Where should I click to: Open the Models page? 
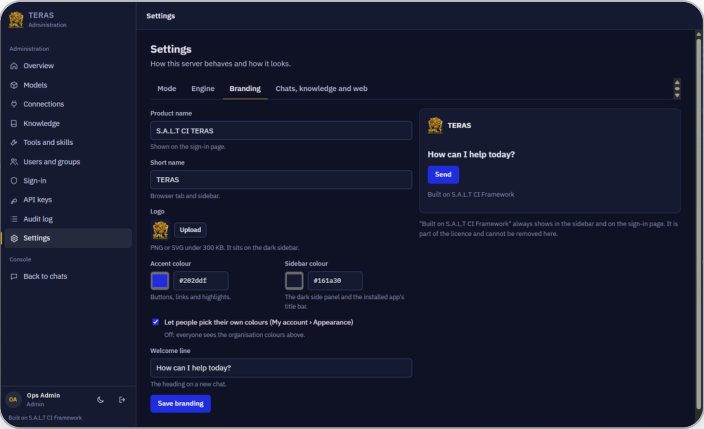(x=67, y=85)
